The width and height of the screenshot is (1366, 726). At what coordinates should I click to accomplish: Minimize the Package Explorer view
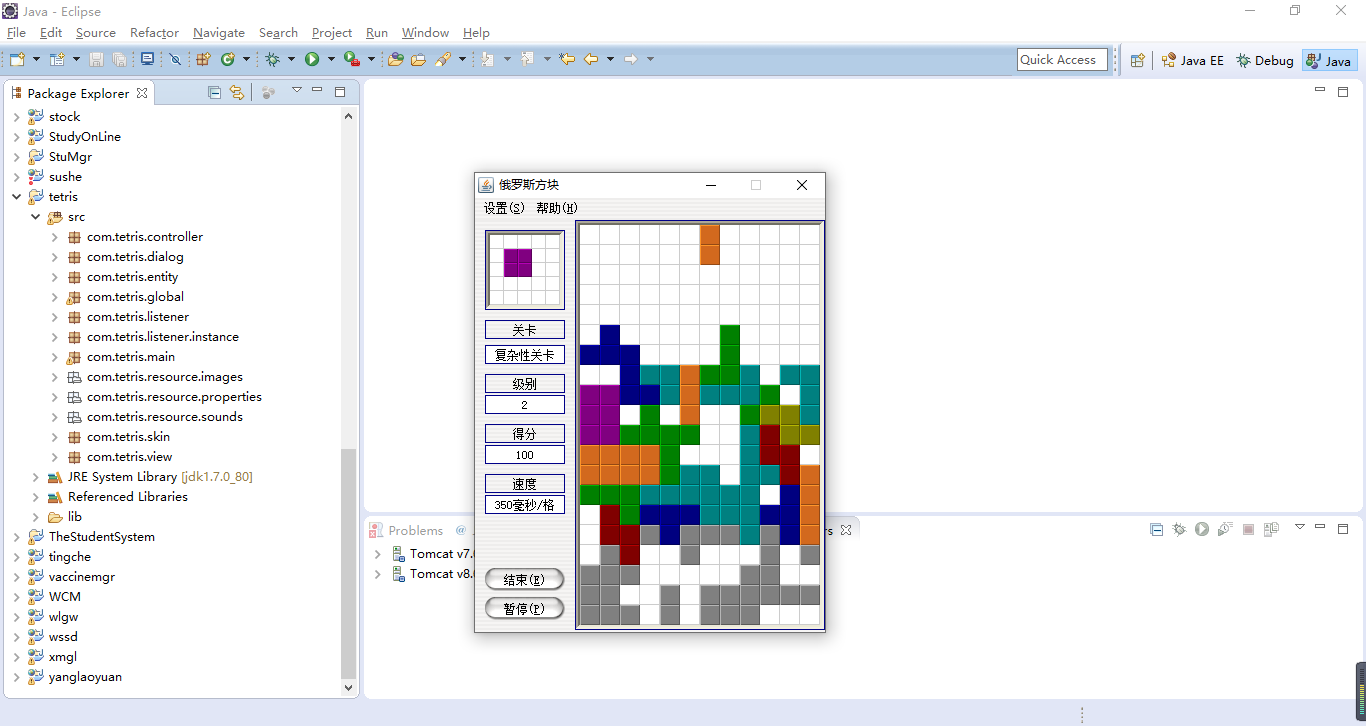click(318, 91)
